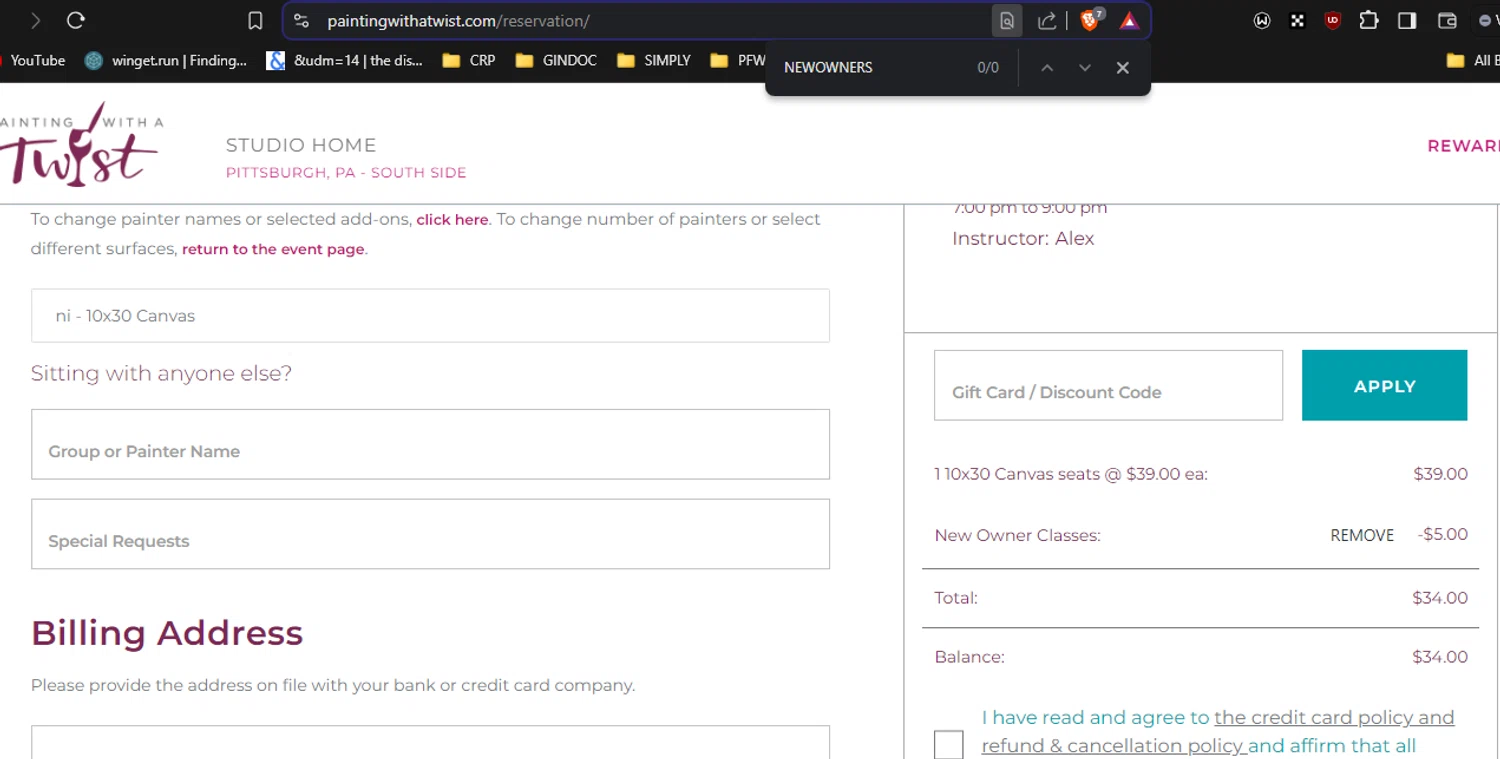Toggle the browser sidebar panel icon
This screenshot has width=1500, height=759.
(x=1407, y=20)
